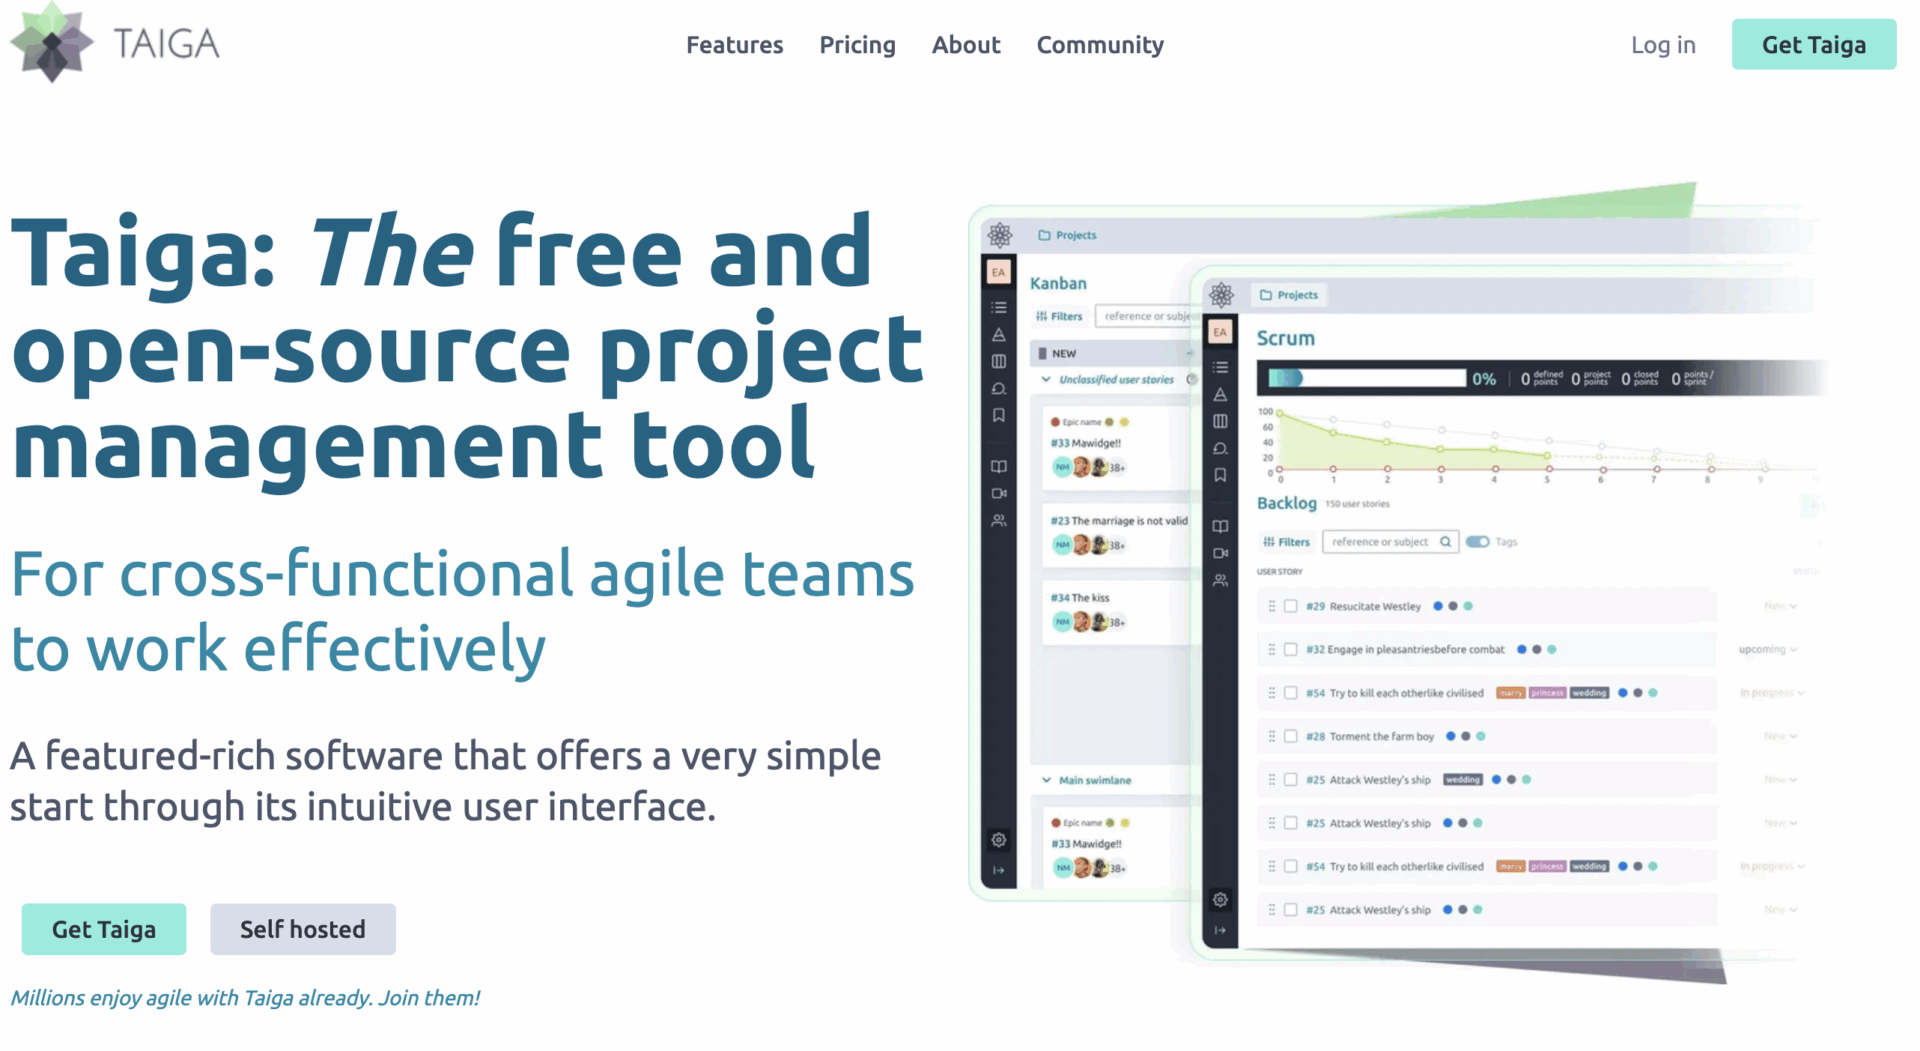Click the Kanban board icon in Scrum sidebar
This screenshot has width=1920, height=1051.
[1220, 421]
